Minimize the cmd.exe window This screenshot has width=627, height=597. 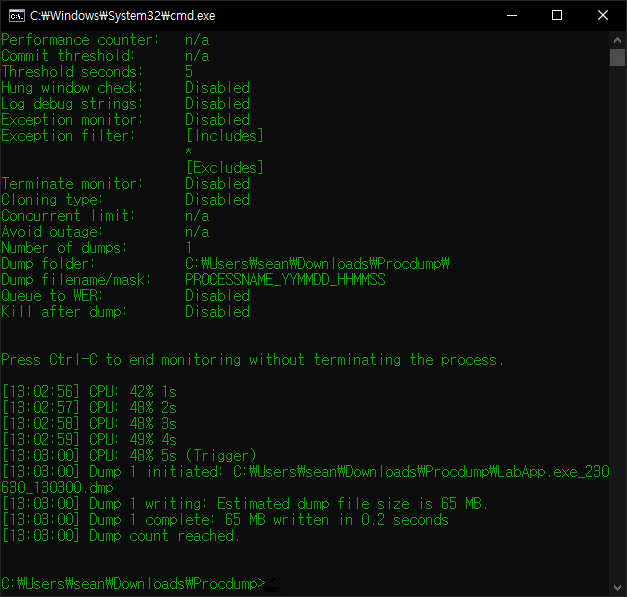point(512,16)
